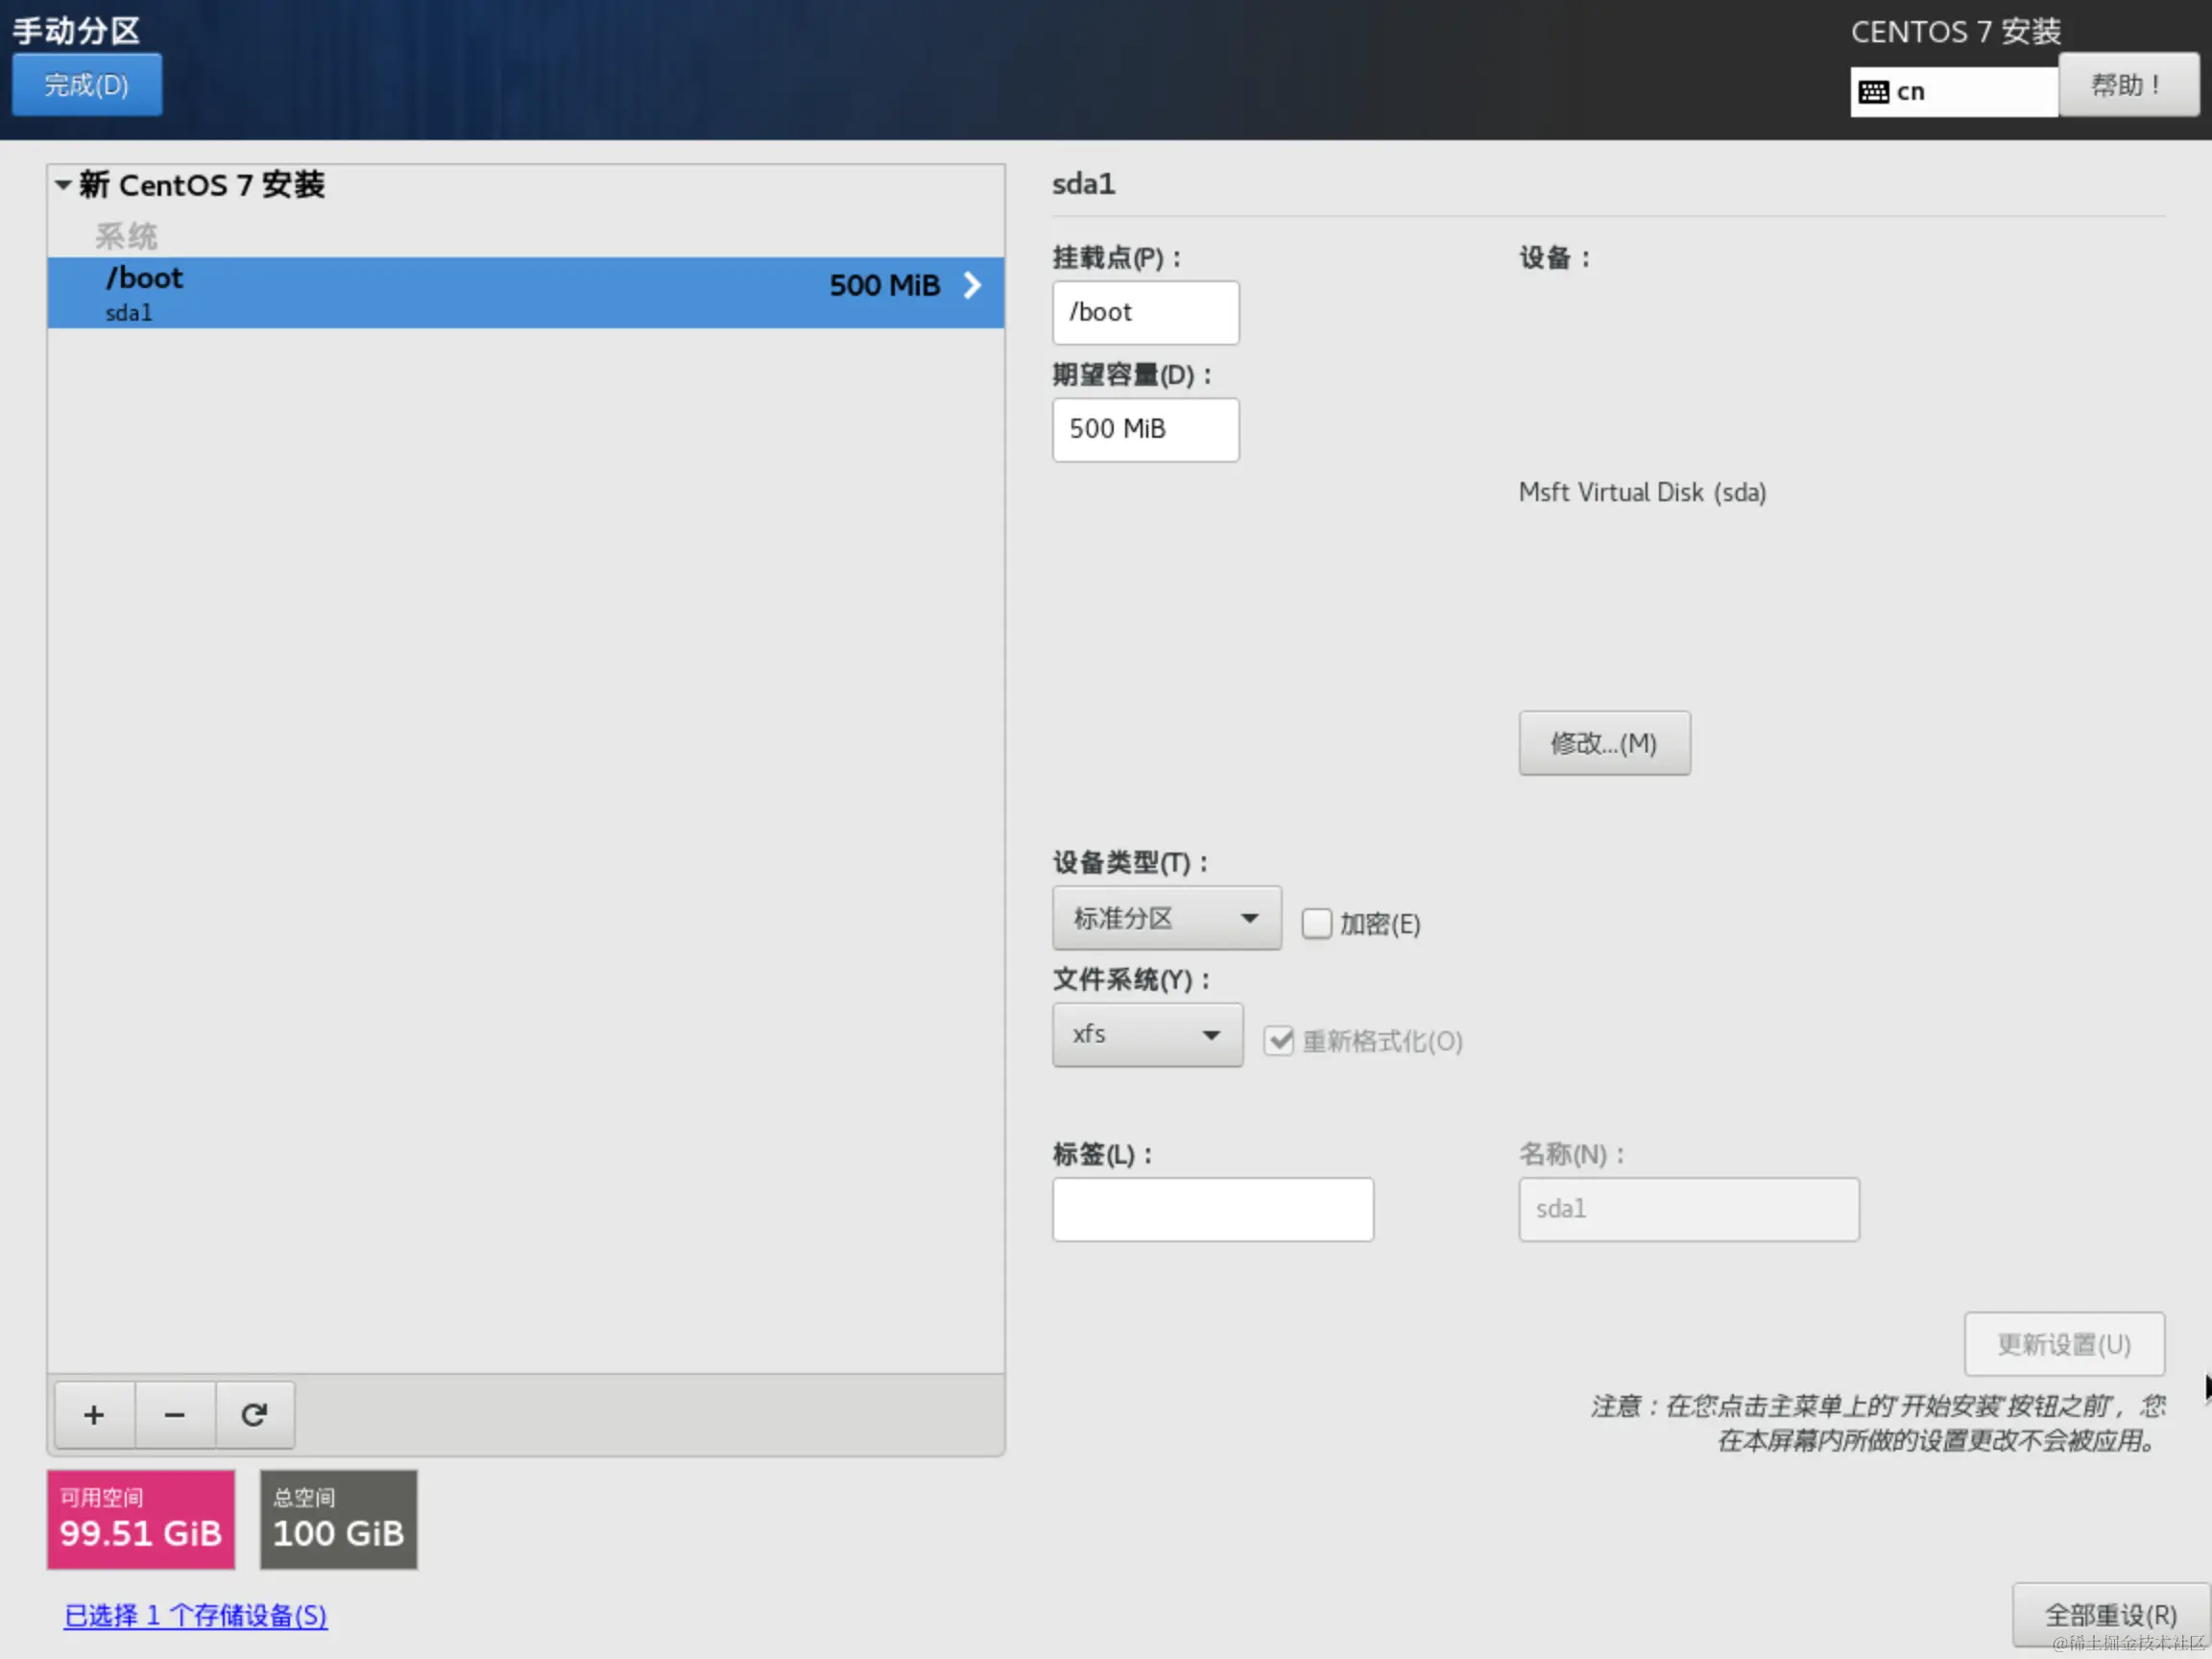Click the 更新设置(U) update settings button

2064,1344
